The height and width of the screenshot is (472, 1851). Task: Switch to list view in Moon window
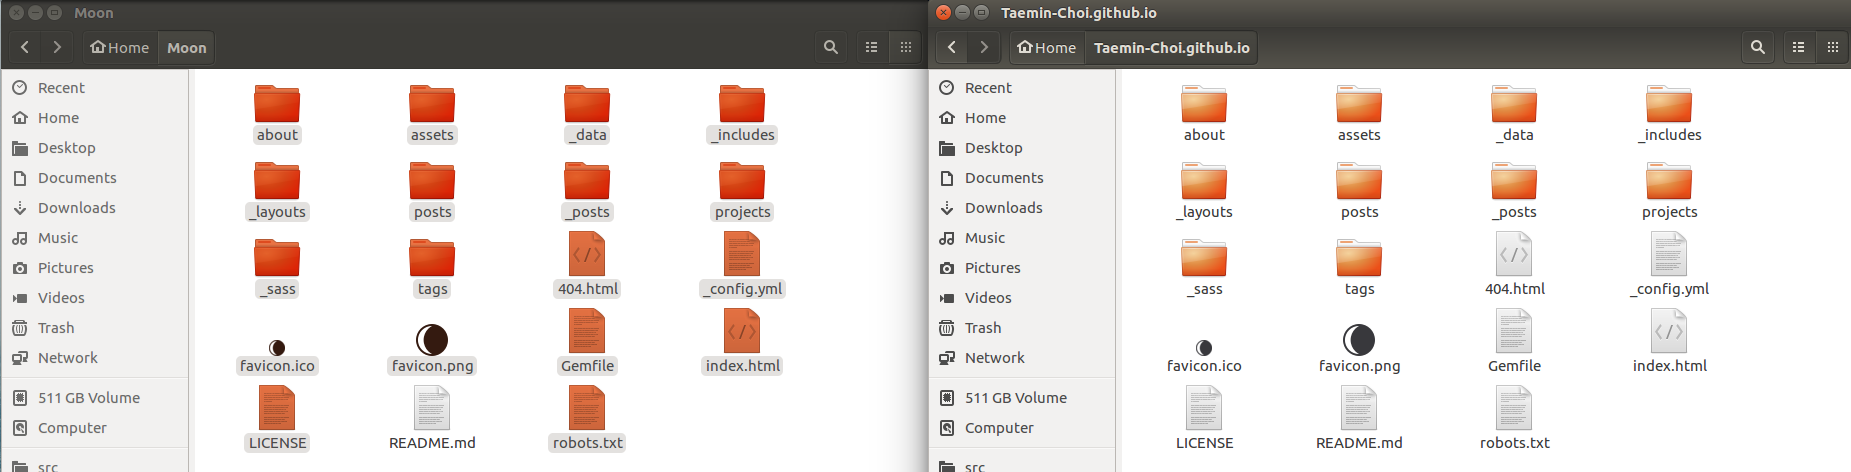coord(872,47)
